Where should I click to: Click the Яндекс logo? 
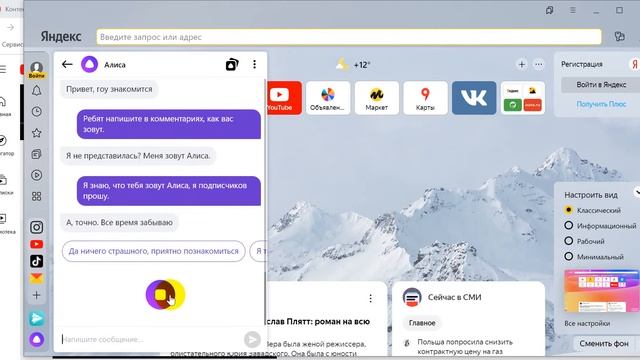pos(61,36)
